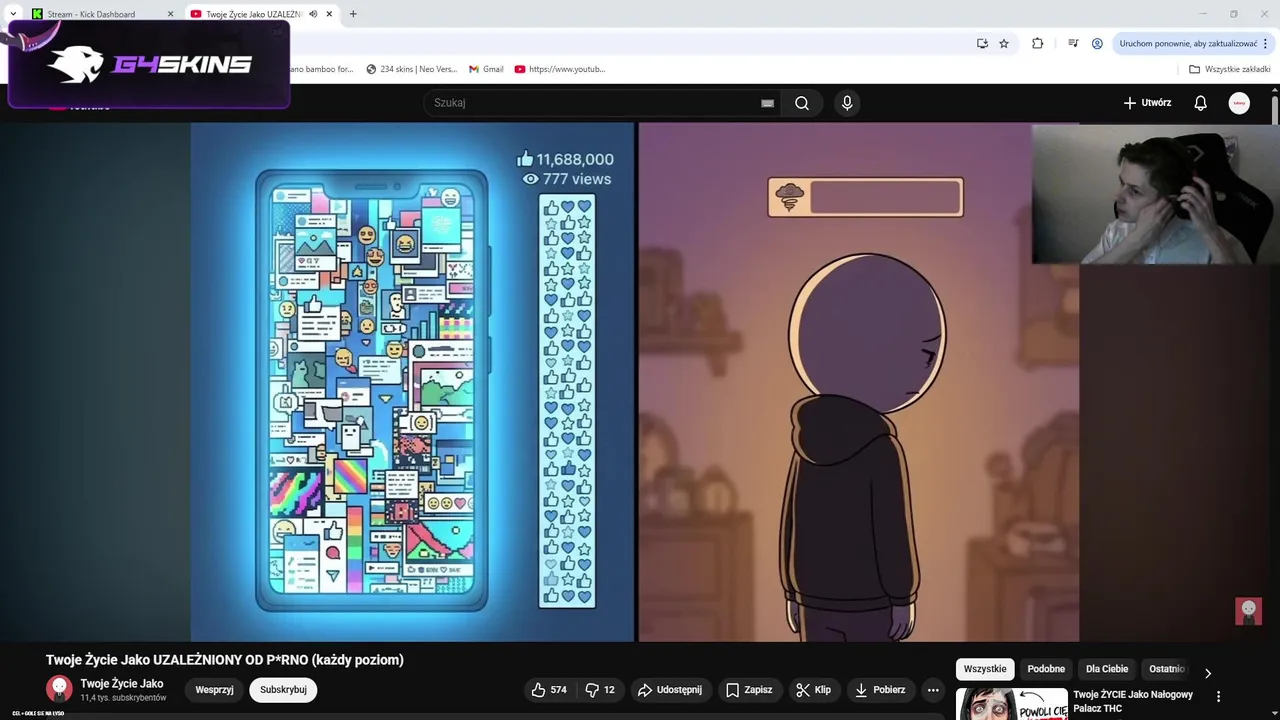
Task: Open the media controls icon in toolbar
Action: tap(1073, 43)
